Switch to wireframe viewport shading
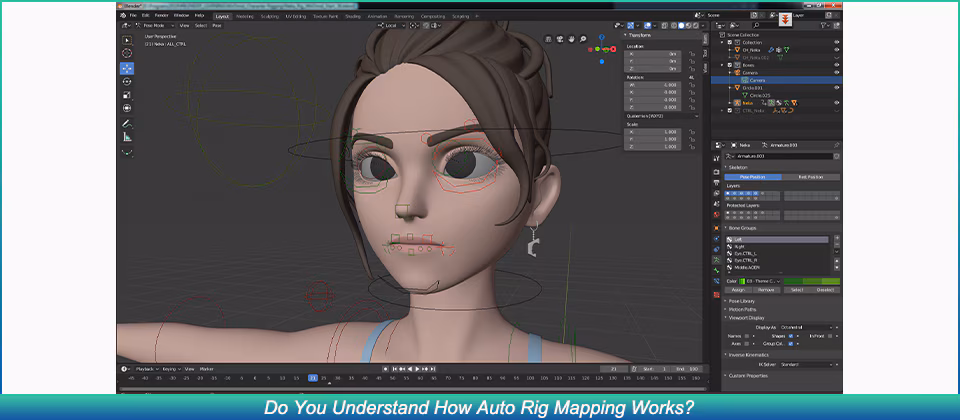This screenshot has height=420, width=960. [x=674, y=26]
